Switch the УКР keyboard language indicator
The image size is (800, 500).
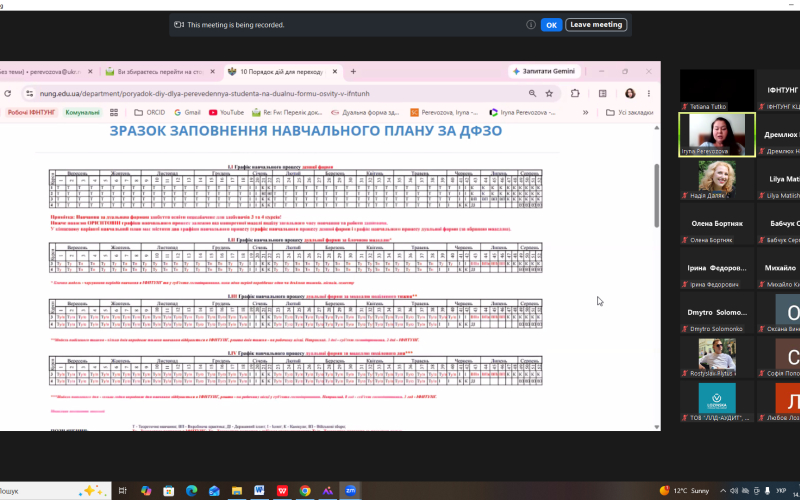[781, 491]
